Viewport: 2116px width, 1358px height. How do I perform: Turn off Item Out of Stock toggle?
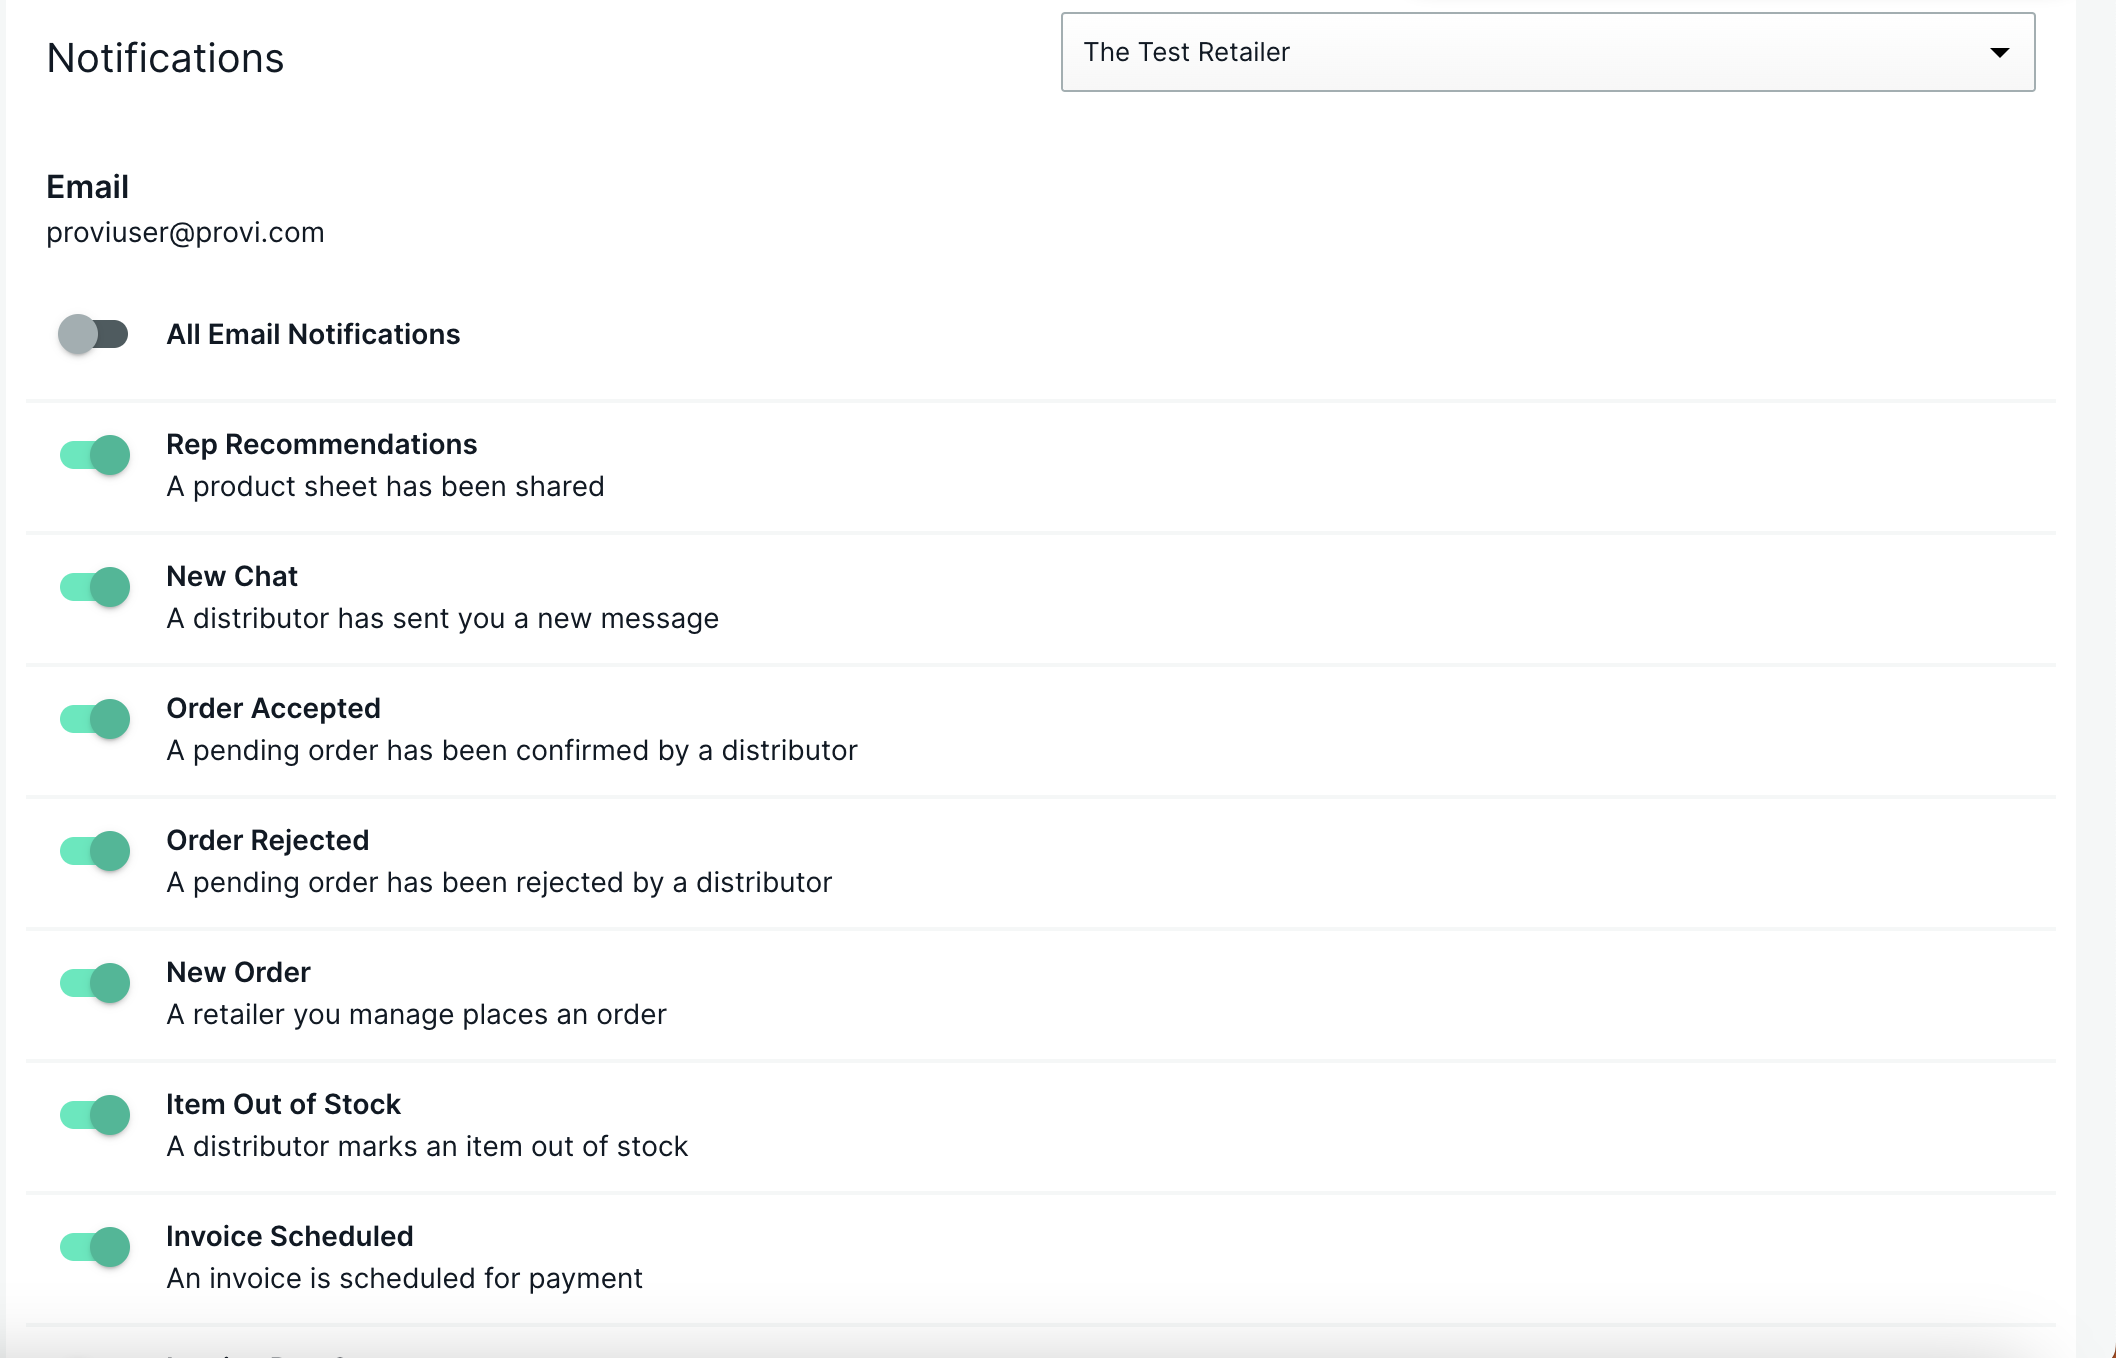95,1115
